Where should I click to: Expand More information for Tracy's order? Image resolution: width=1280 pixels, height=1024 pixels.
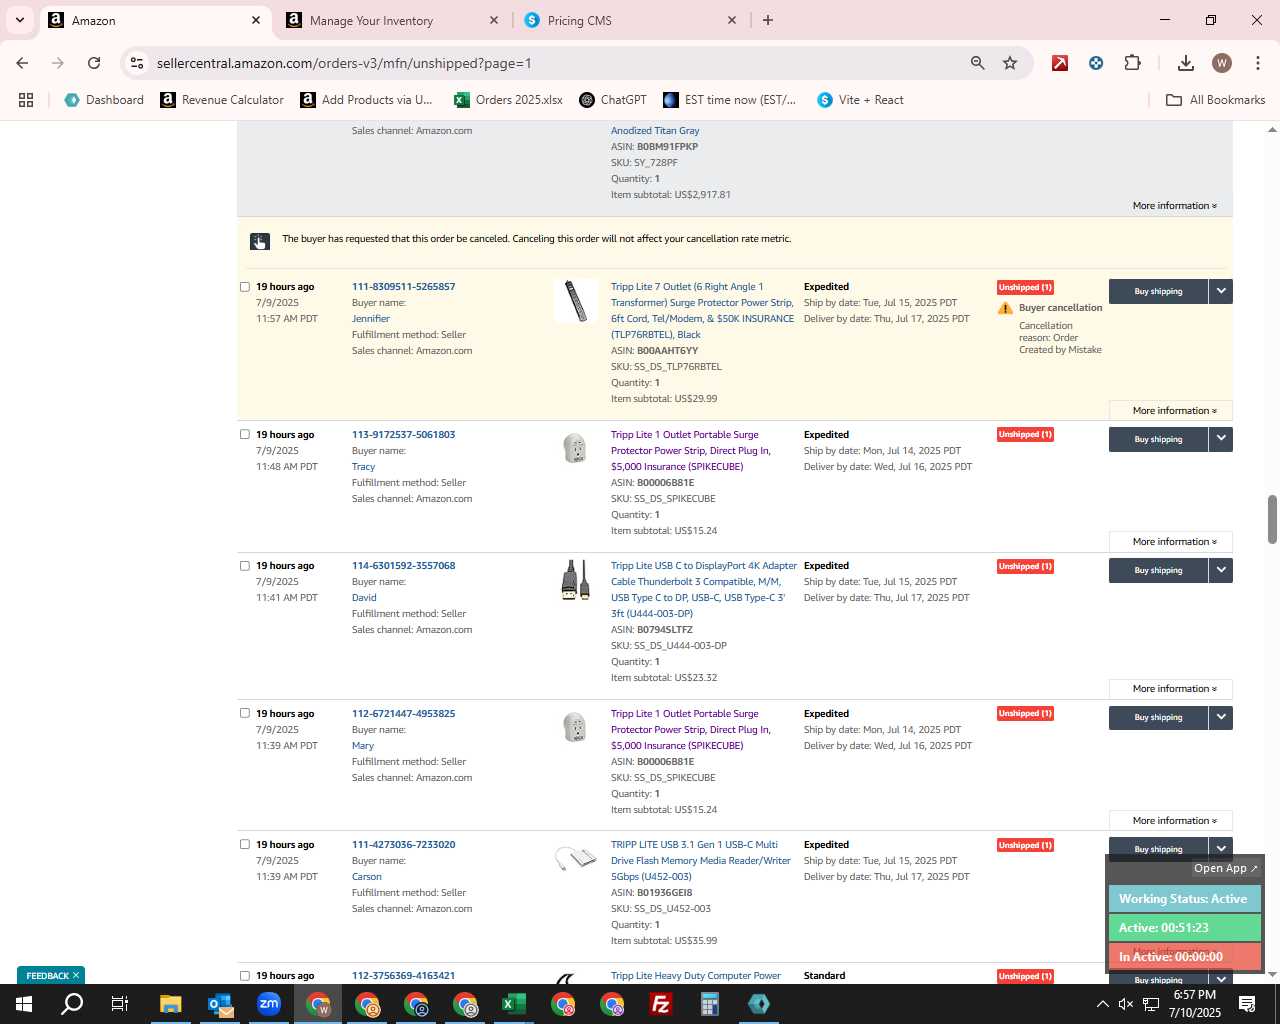1171,542
